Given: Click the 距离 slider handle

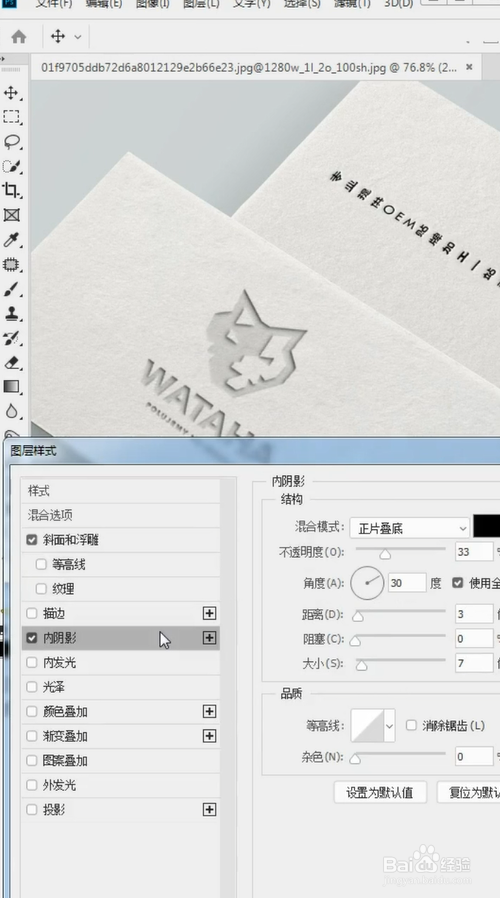Looking at the screenshot, I should [357, 616].
